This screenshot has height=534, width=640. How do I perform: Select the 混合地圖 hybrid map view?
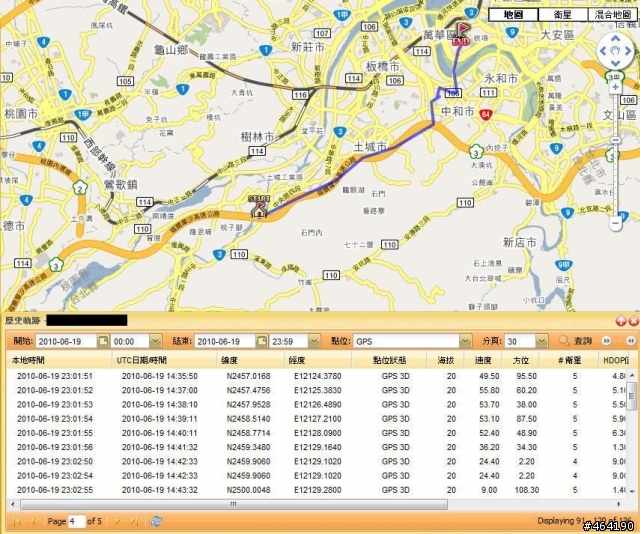pos(613,15)
